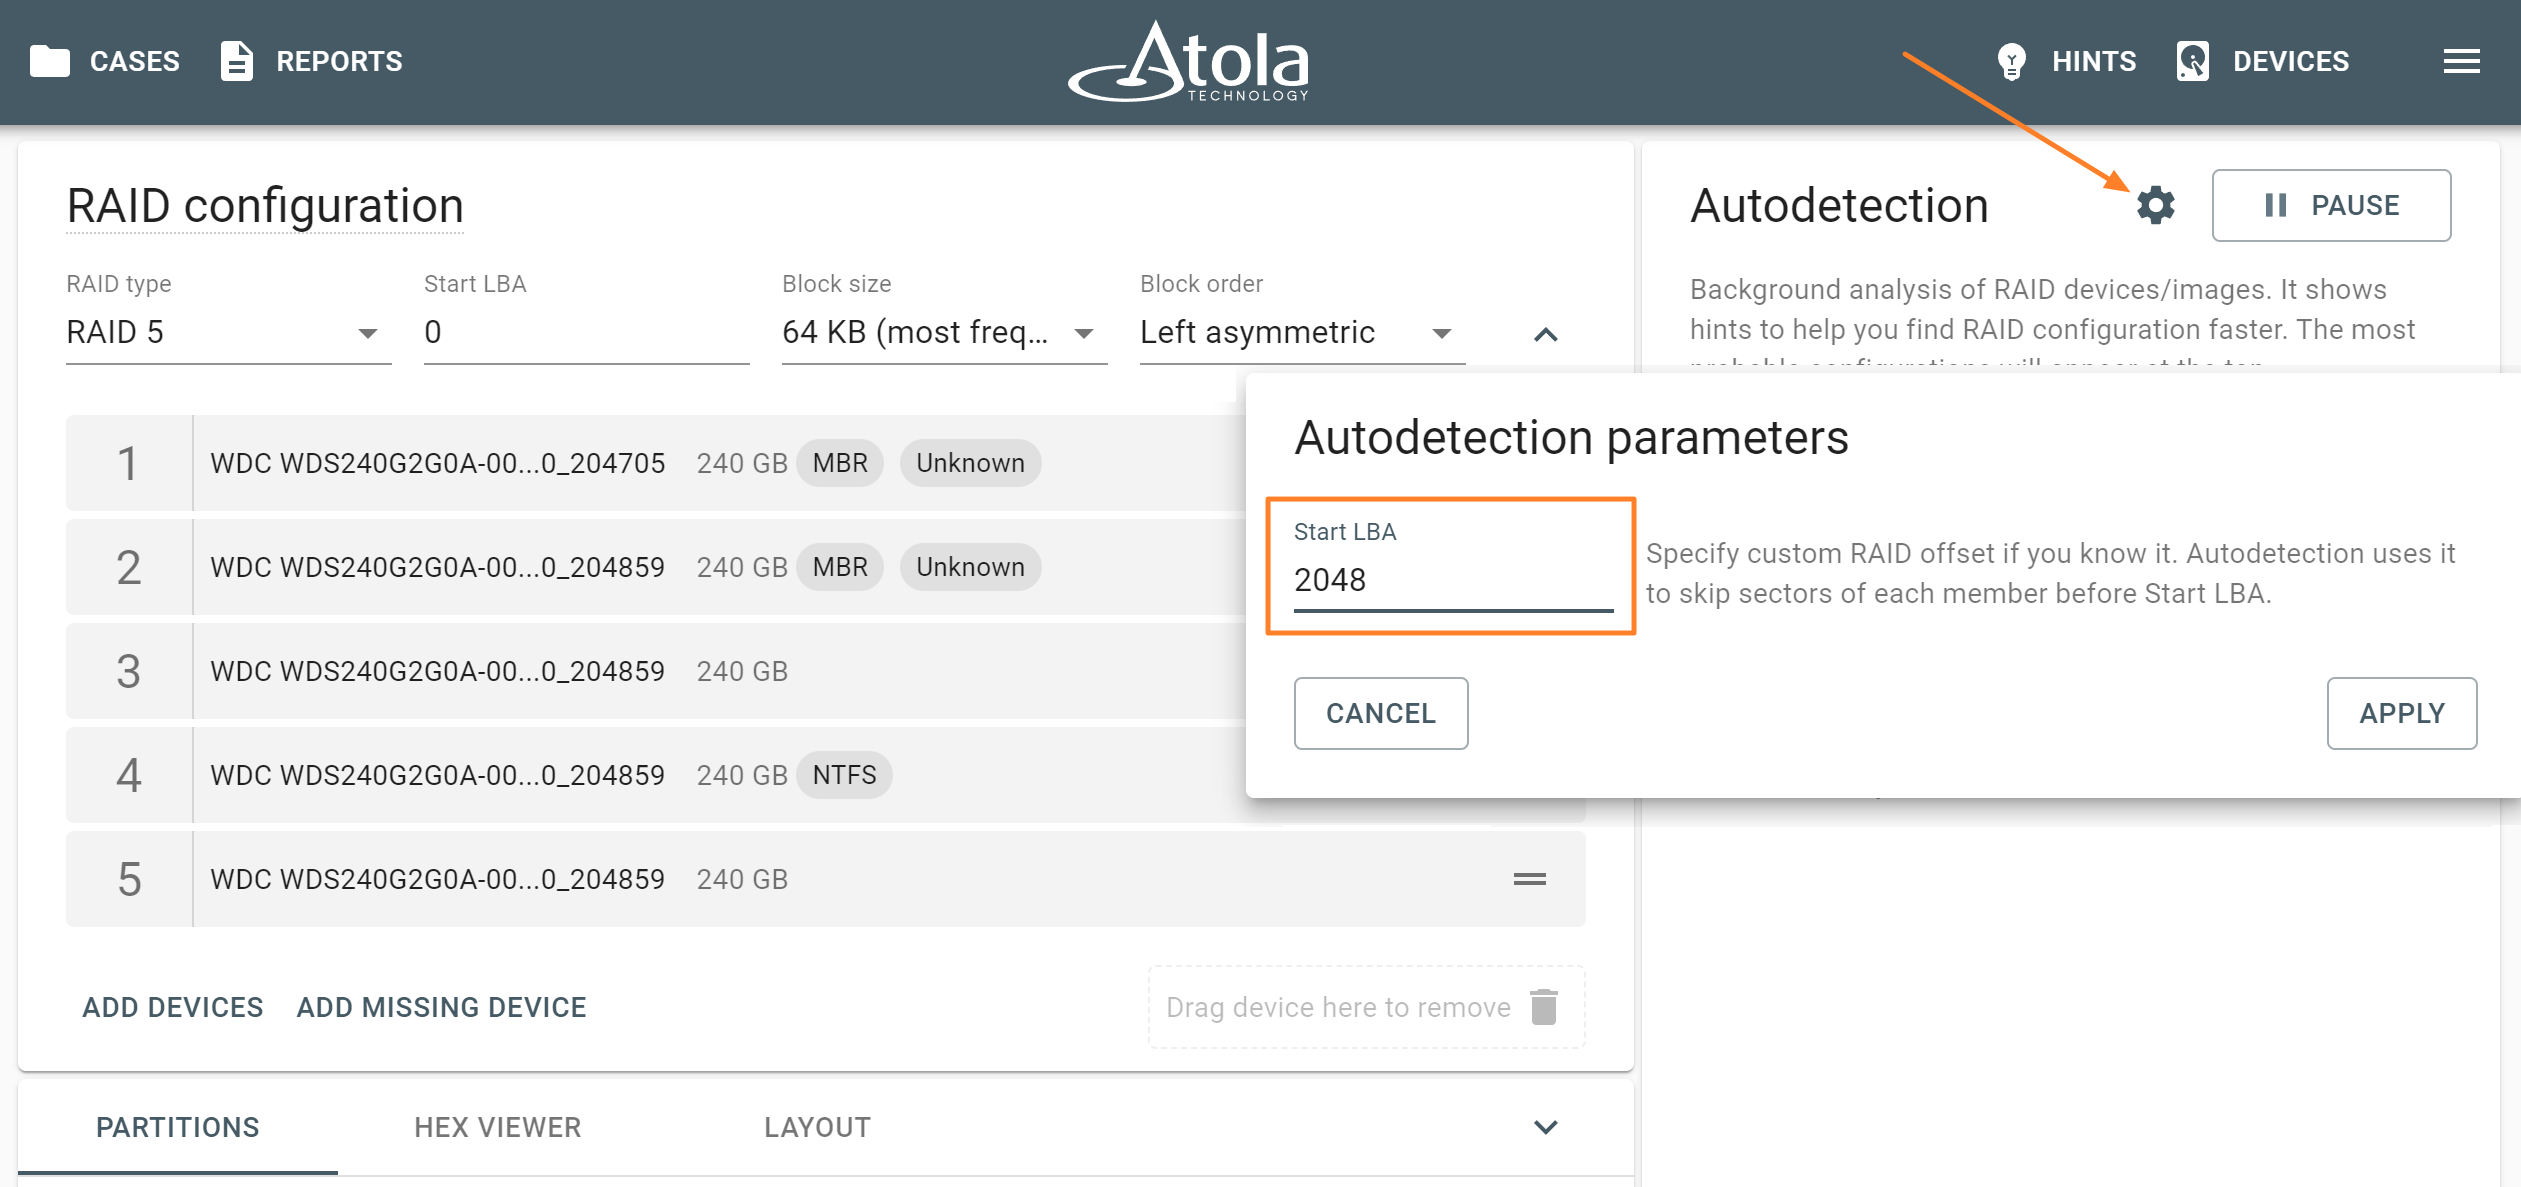The height and width of the screenshot is (1187, 2521).
Task: Open the Block size dropdown
Action: tap(944, 332)
